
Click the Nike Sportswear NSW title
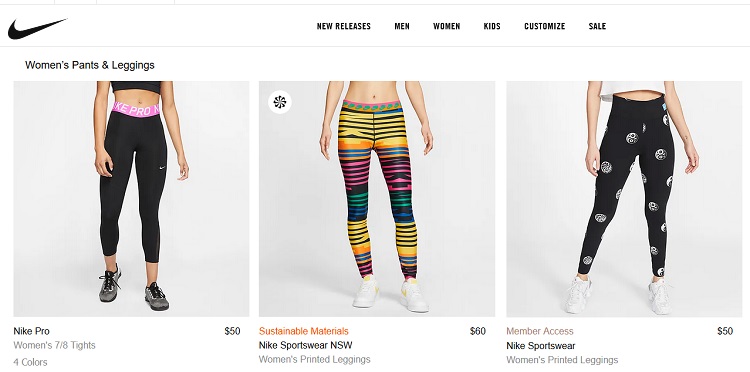point(306,345)
